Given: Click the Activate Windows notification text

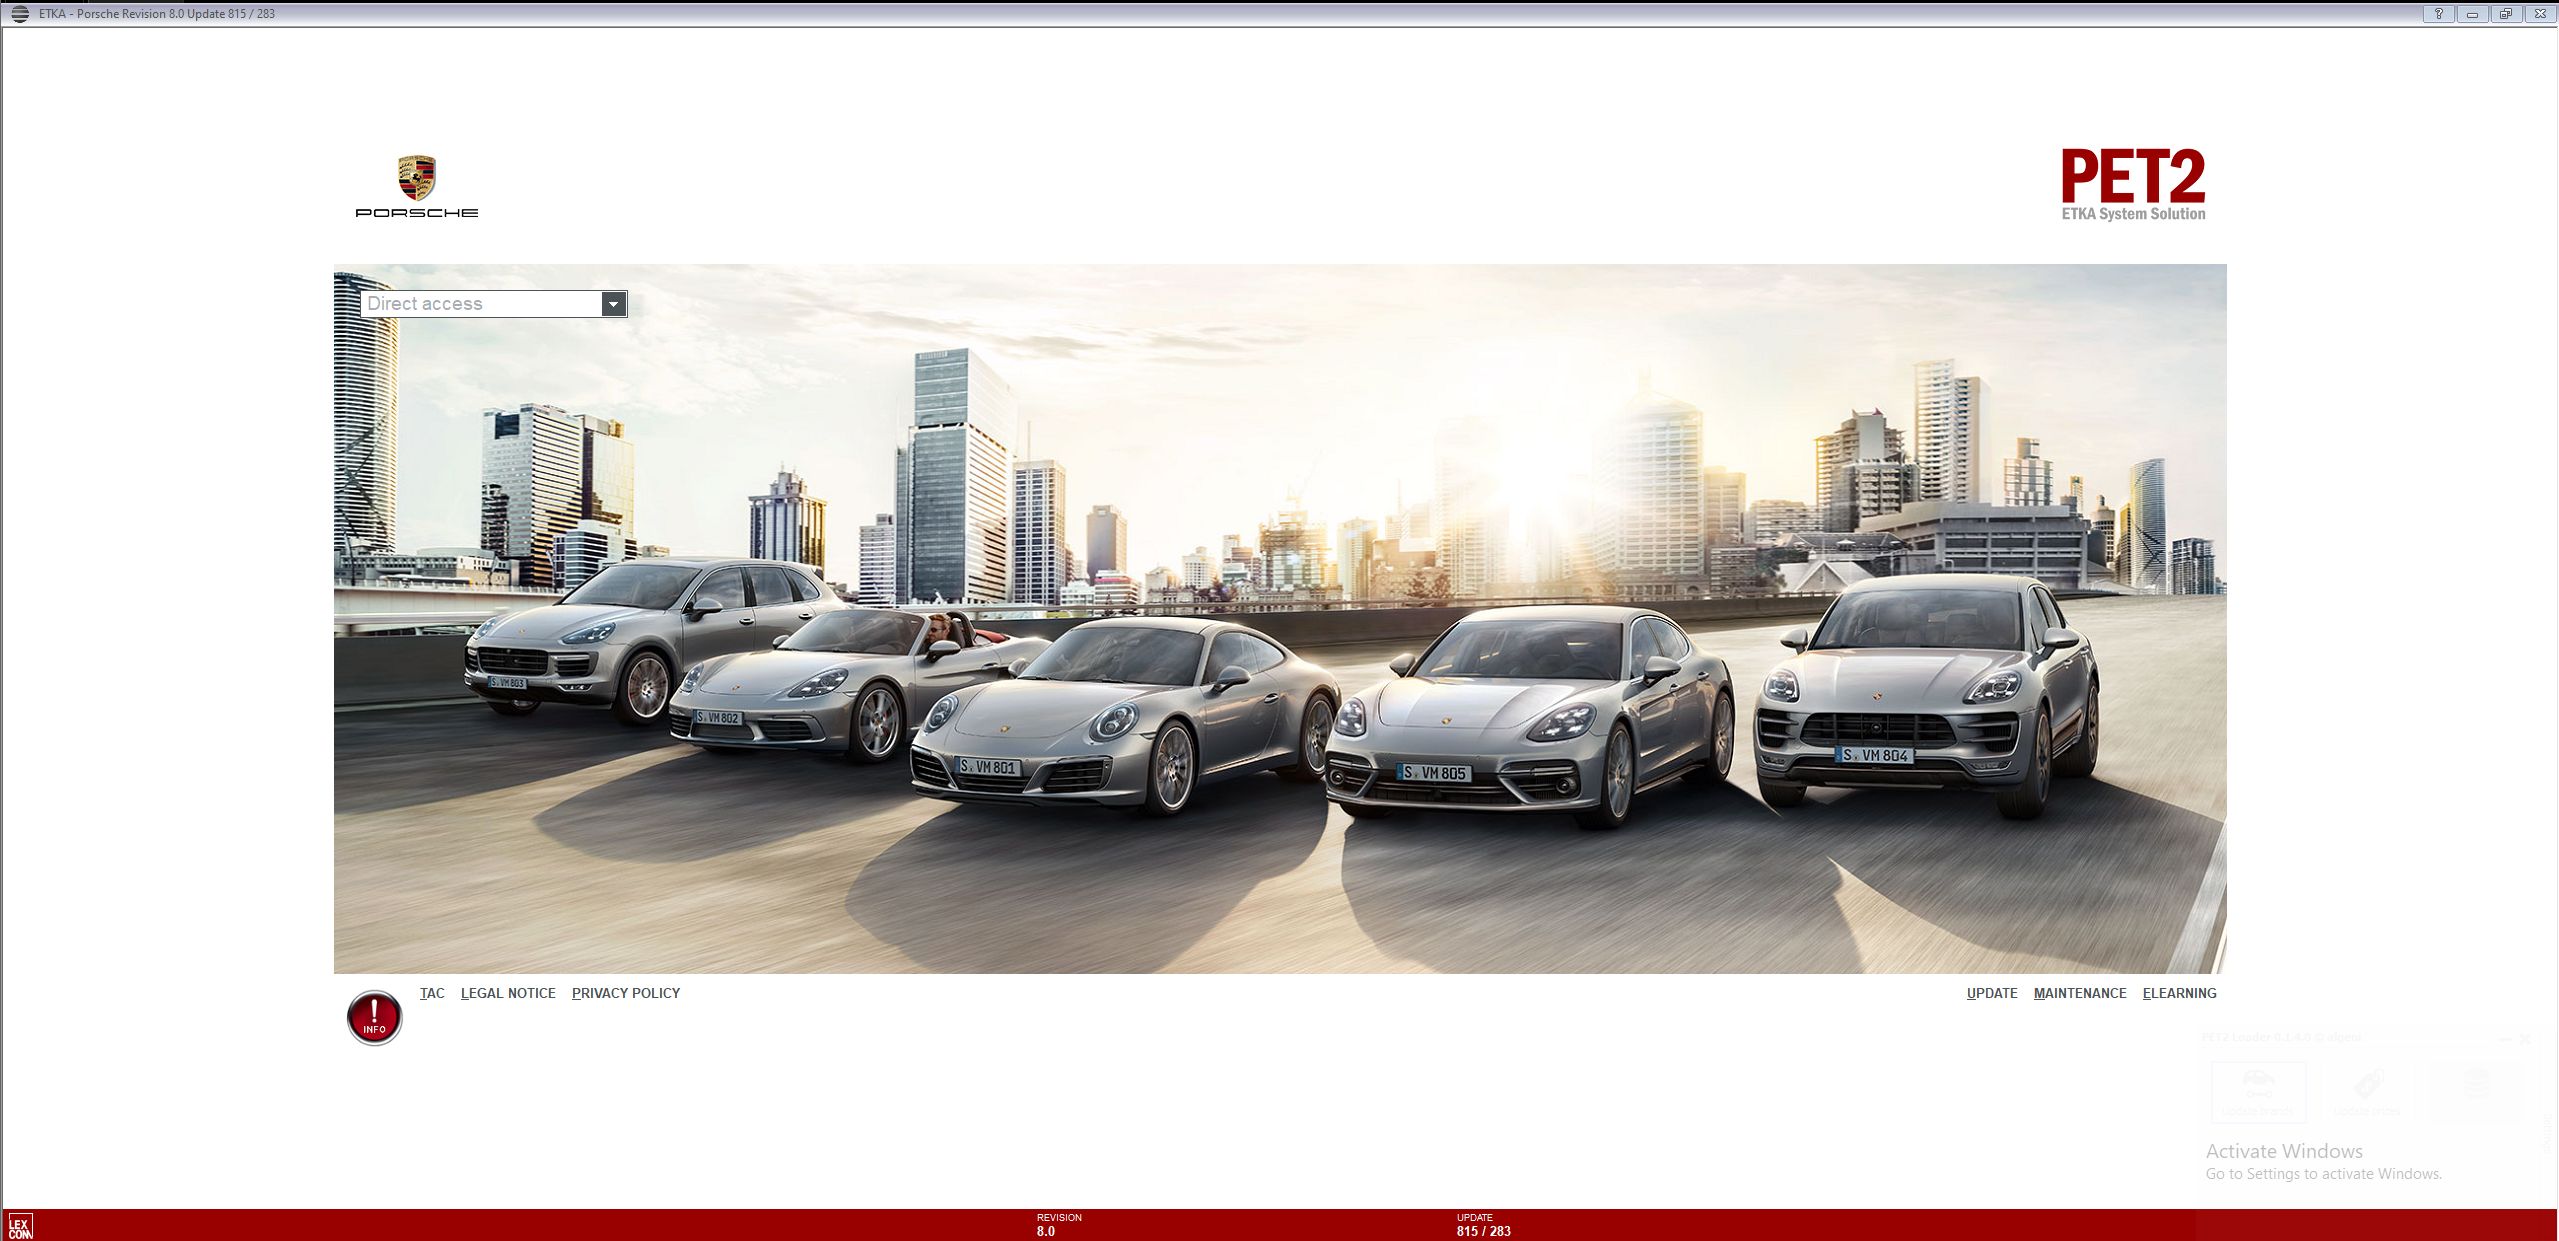Looking at the screenshot, I should point(2284,1151).
